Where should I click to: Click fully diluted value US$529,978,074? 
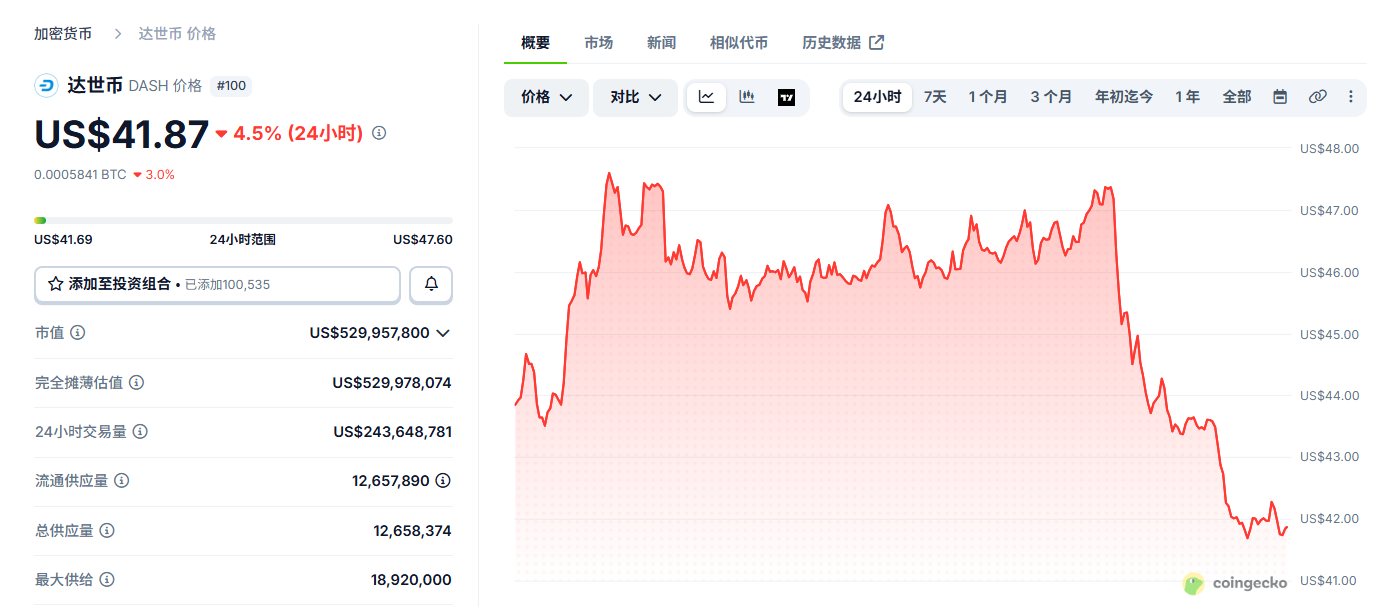coord(392,383)
